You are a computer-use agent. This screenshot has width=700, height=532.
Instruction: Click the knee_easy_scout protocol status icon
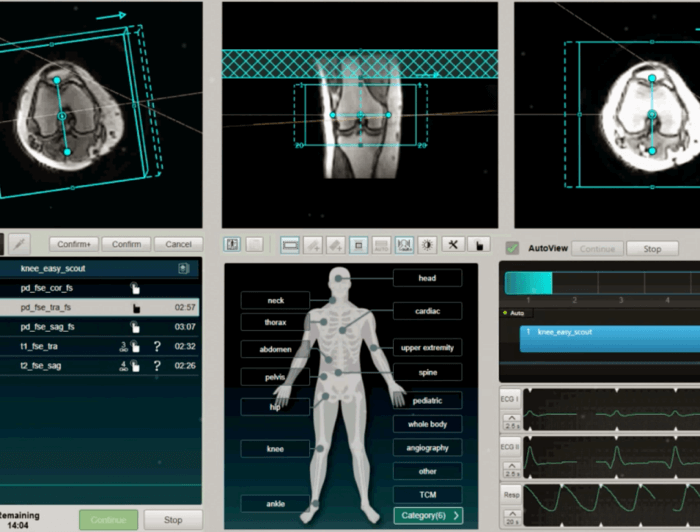pos(183,269)
